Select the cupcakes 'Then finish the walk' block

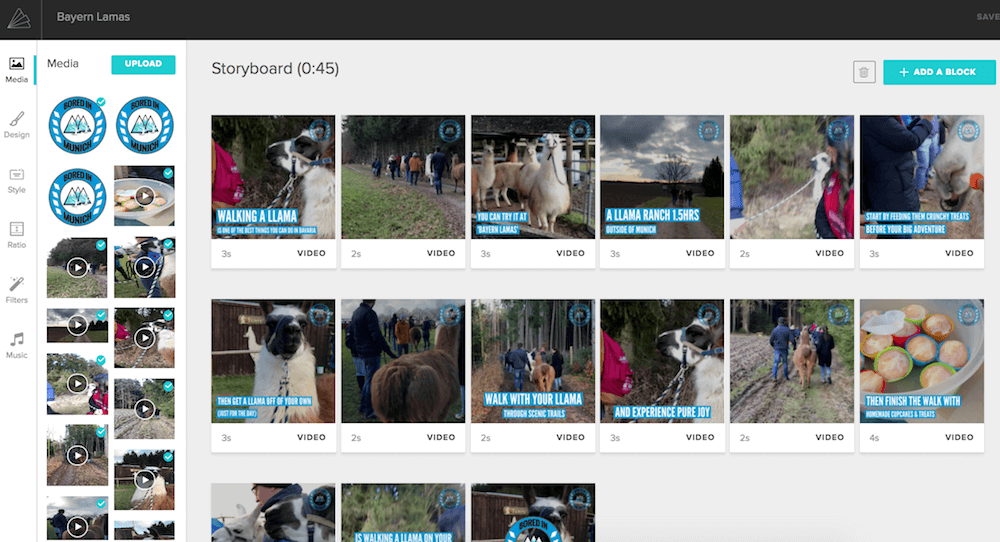click(920, 362)
